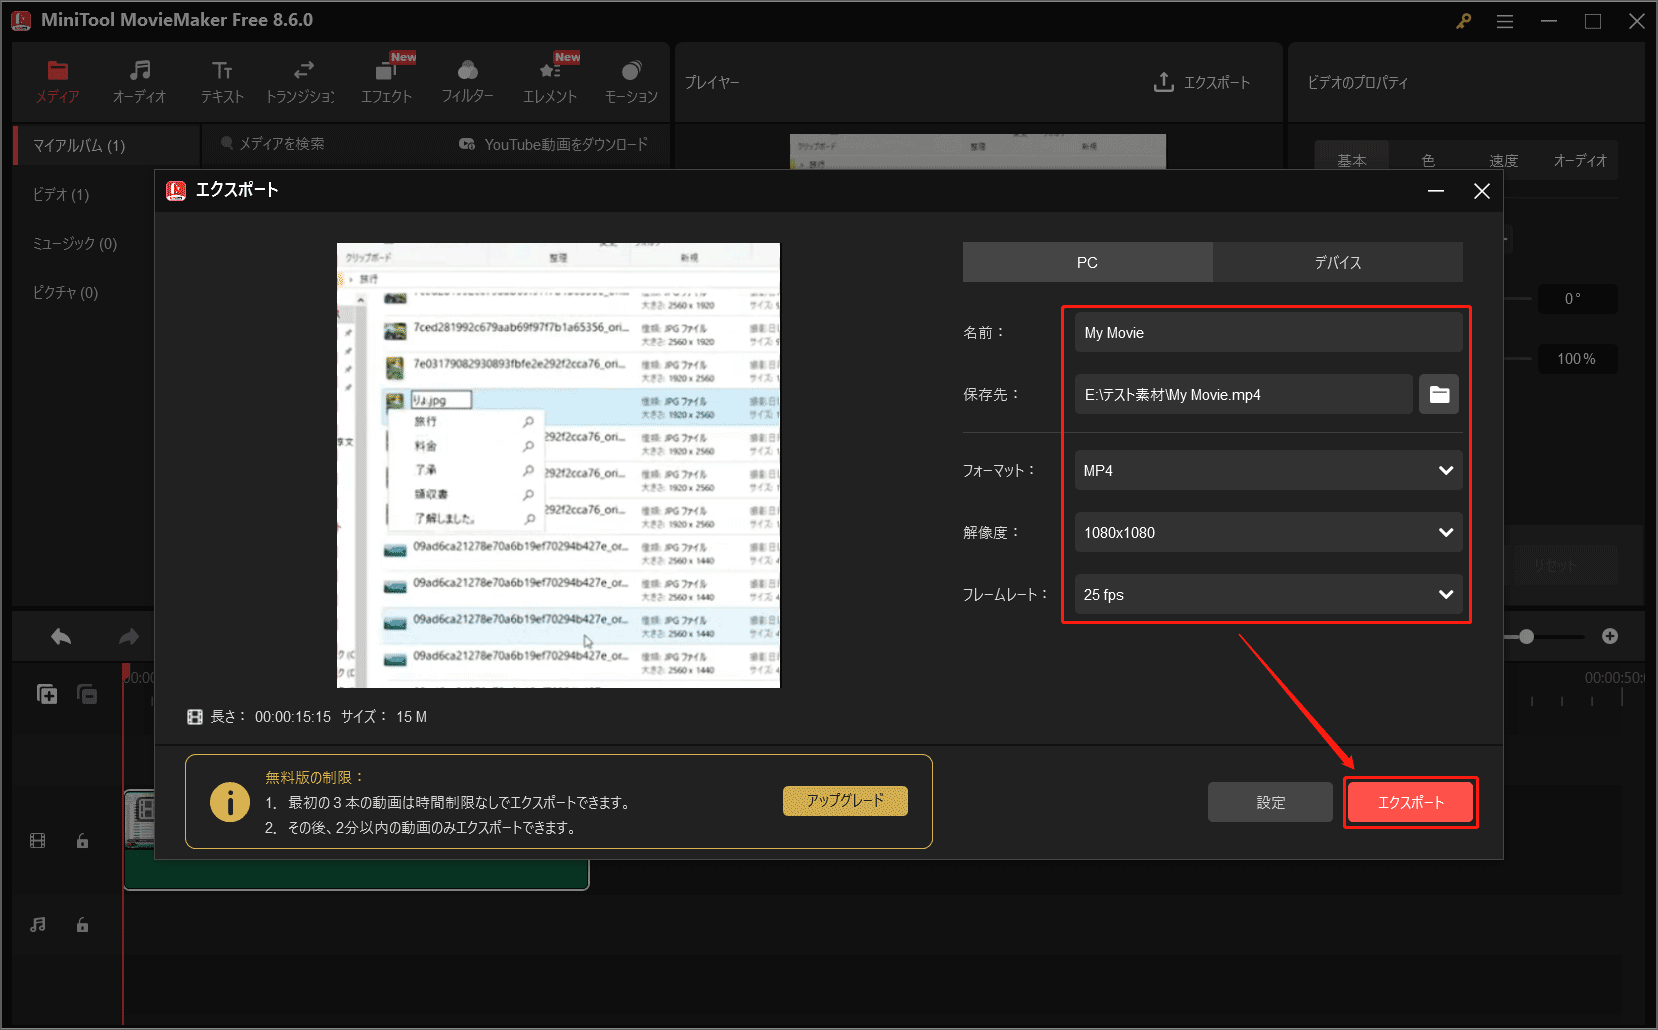Click the film duration icon below preview
The image size is (1658, 1030).
pyautogui.click(x=195, y=717)
